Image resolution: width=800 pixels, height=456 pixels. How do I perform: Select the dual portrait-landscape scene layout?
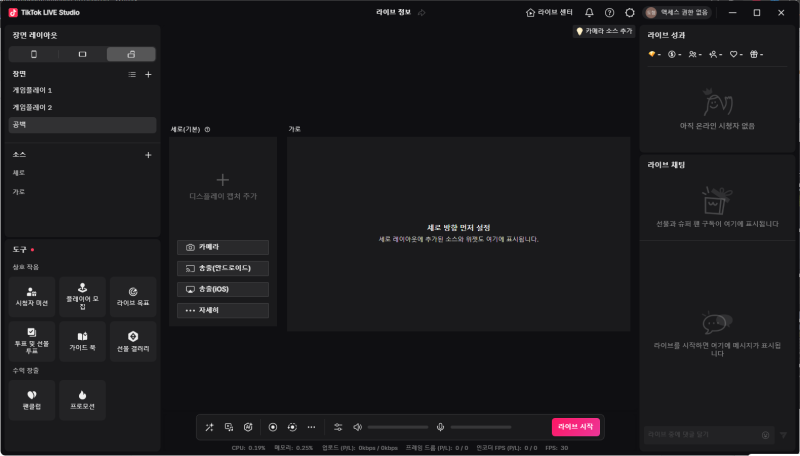(131, 54)
